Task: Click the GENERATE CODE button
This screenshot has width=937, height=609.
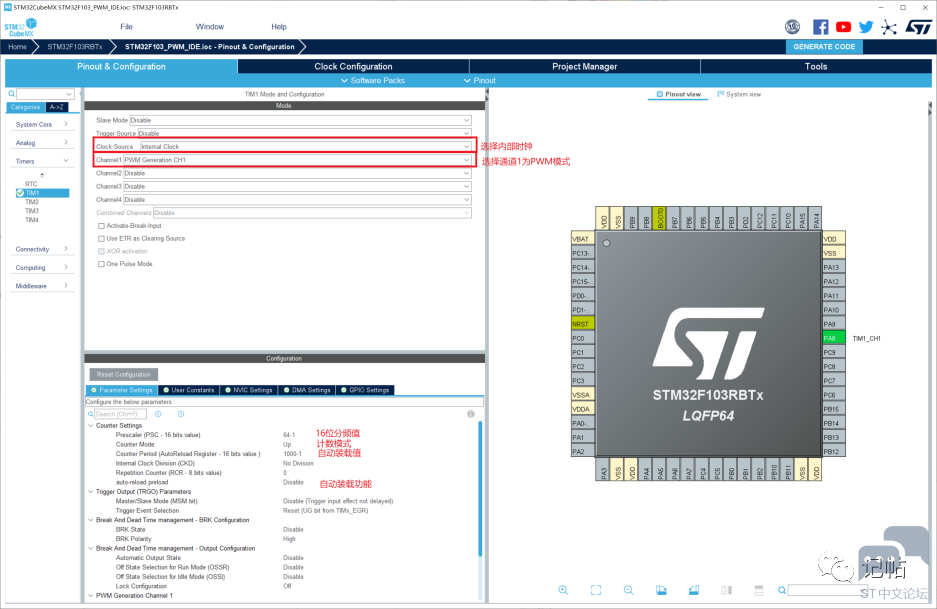Action: [823, 47]
